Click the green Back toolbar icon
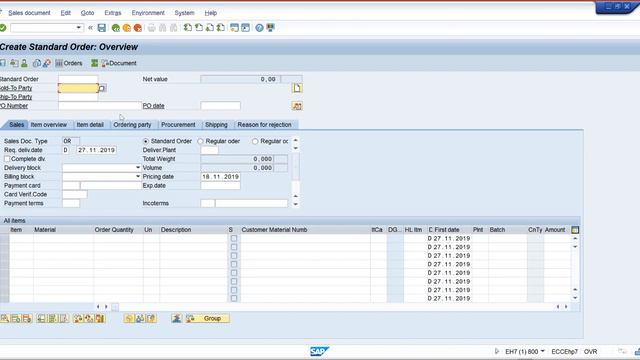The width and height of the screenshot is (640, 360). tap(116, 28)
